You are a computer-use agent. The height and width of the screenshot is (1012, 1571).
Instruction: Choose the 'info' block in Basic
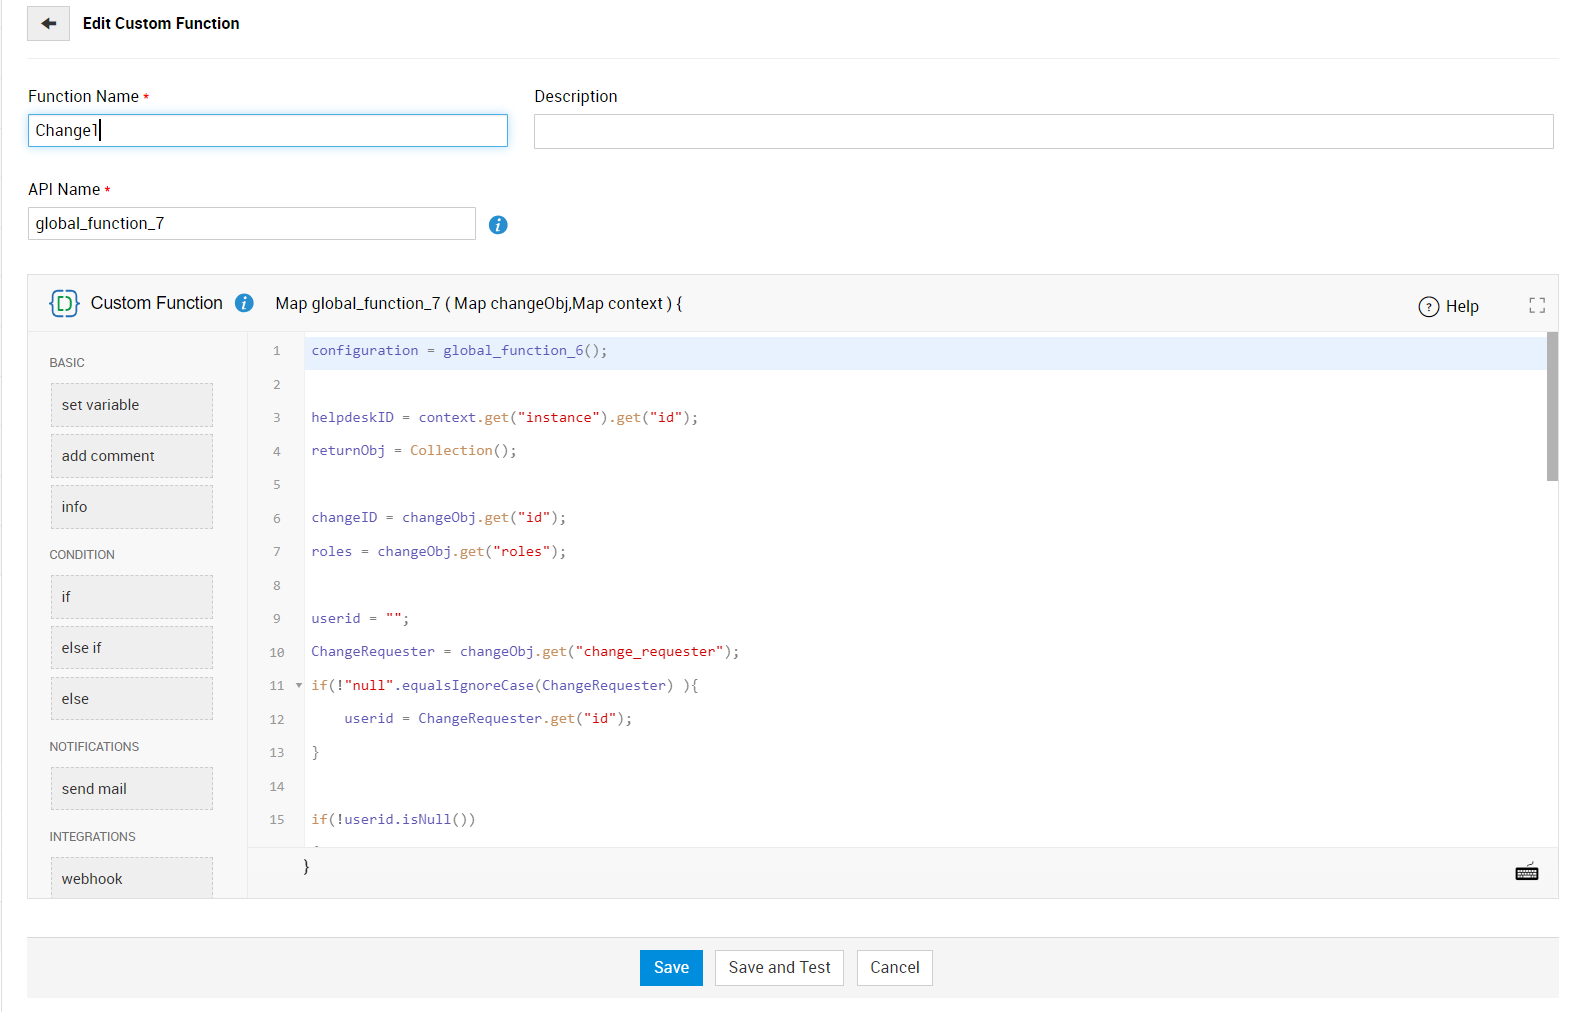(131, 507)
